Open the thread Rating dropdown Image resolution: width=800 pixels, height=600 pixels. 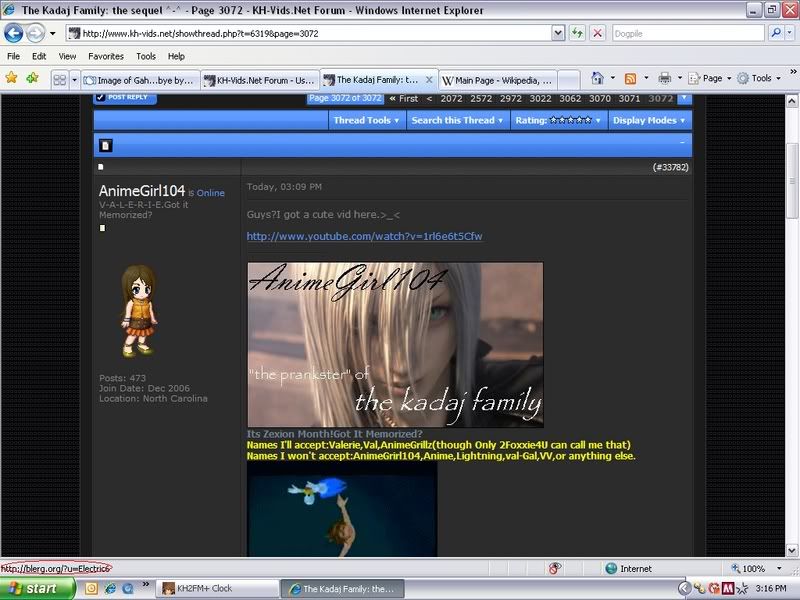click(558, 120)
